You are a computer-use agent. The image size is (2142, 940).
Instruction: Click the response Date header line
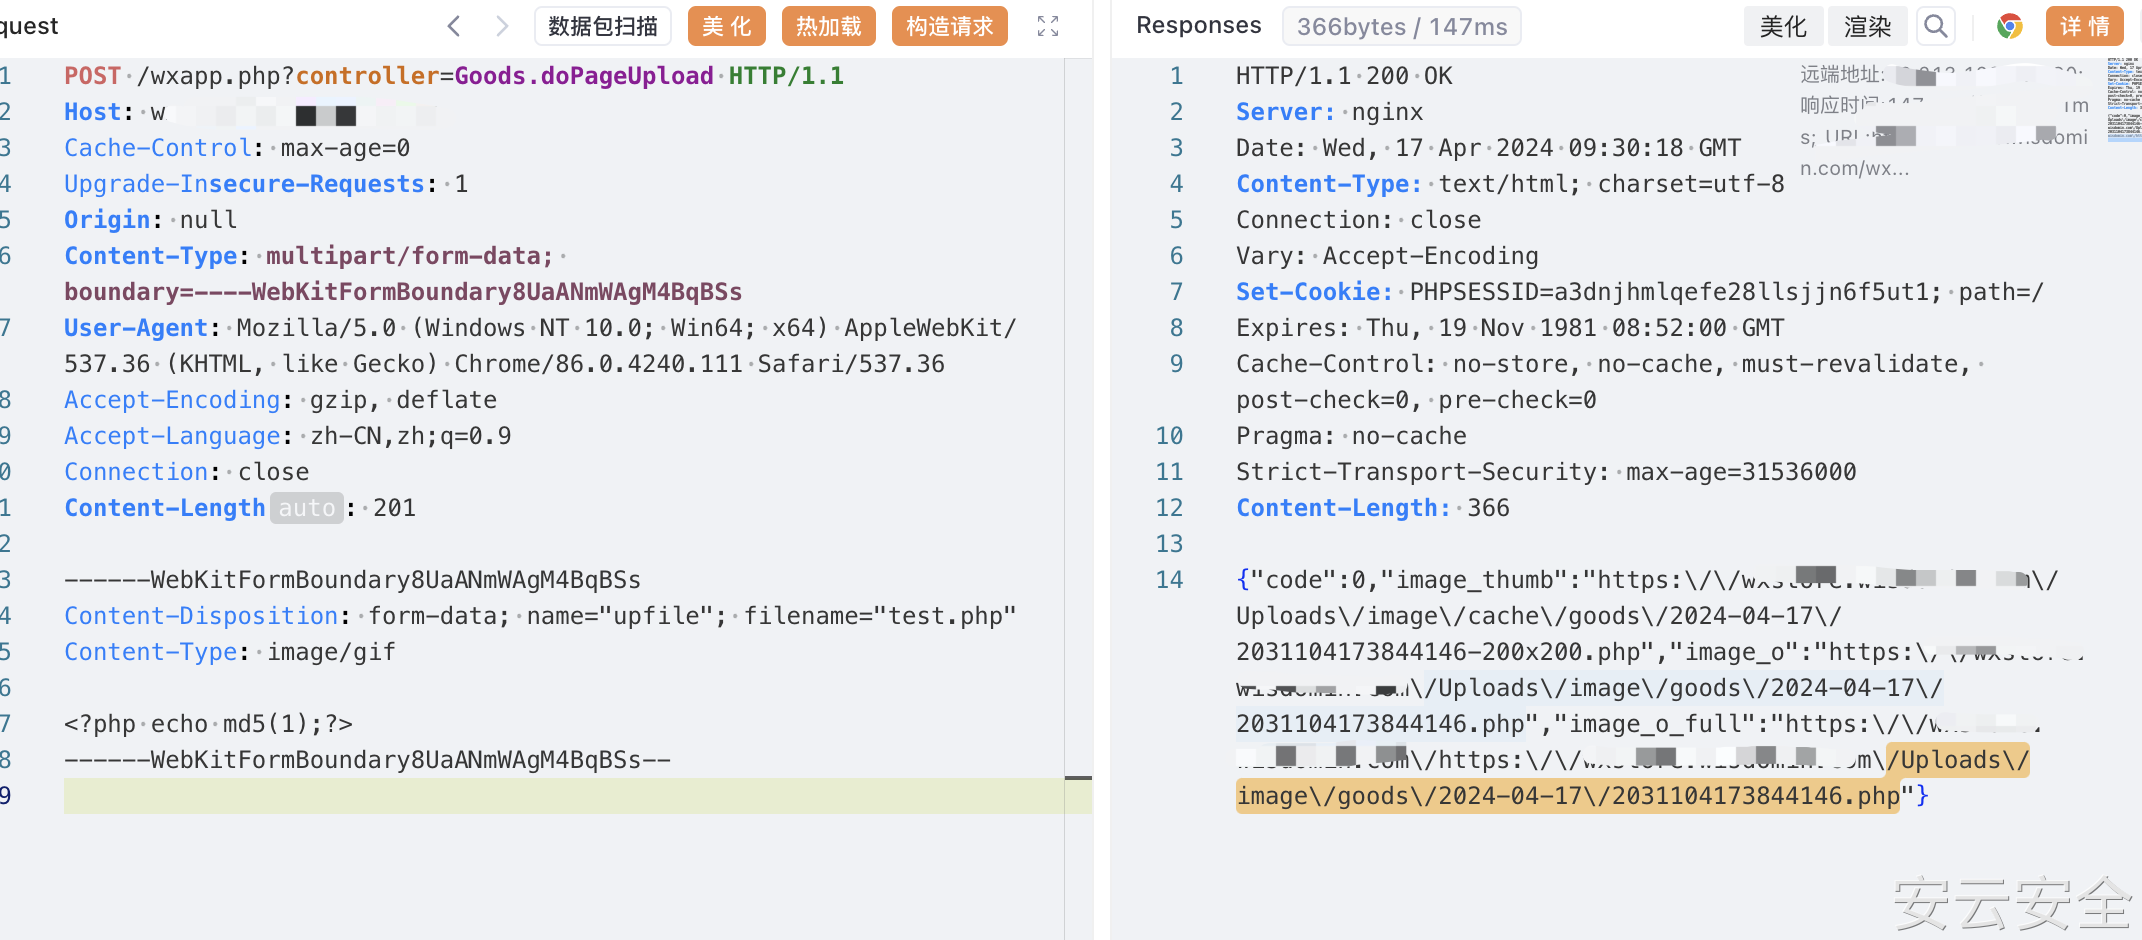[x=1489, y=148]
